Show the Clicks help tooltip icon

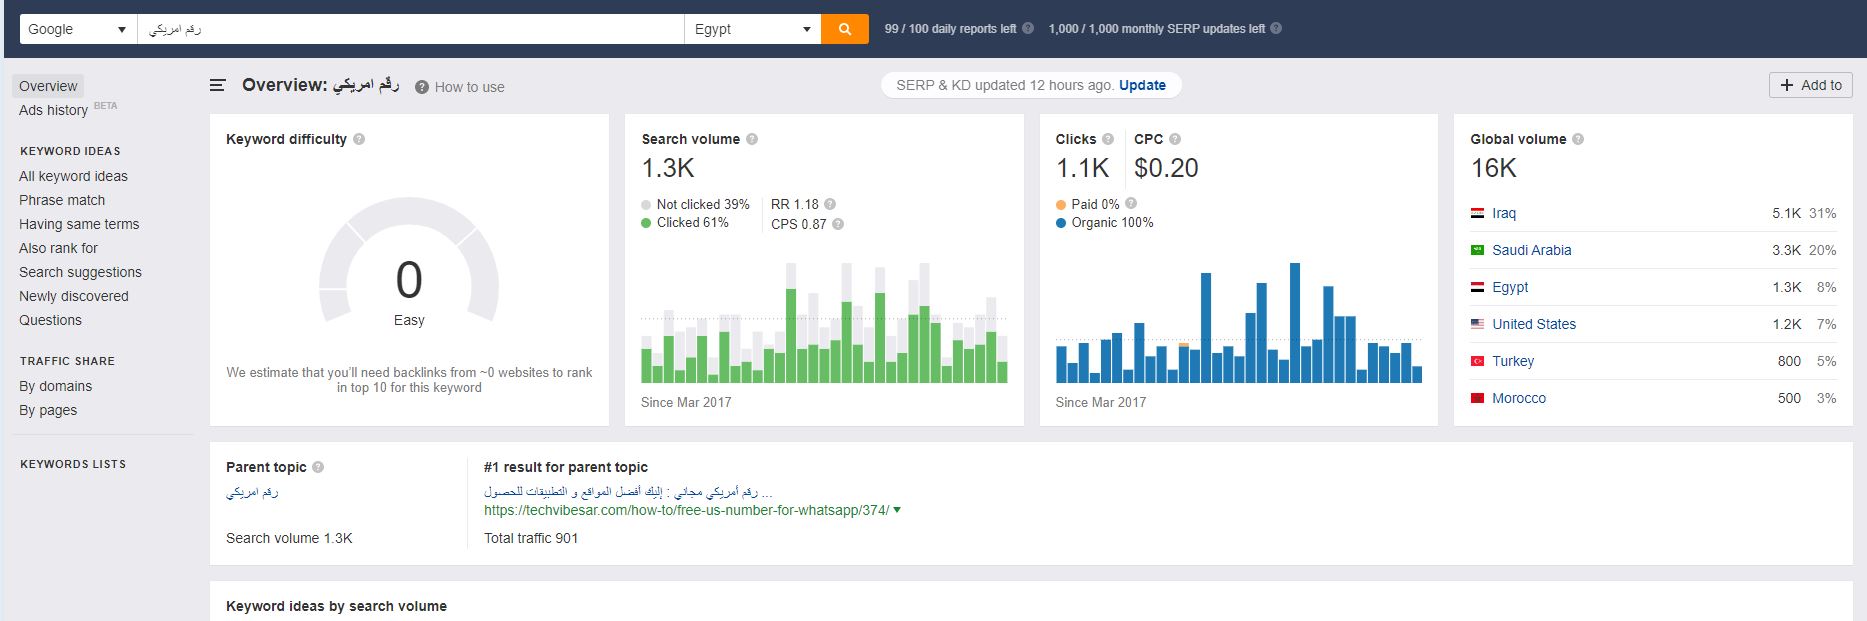coord(1108,139)
